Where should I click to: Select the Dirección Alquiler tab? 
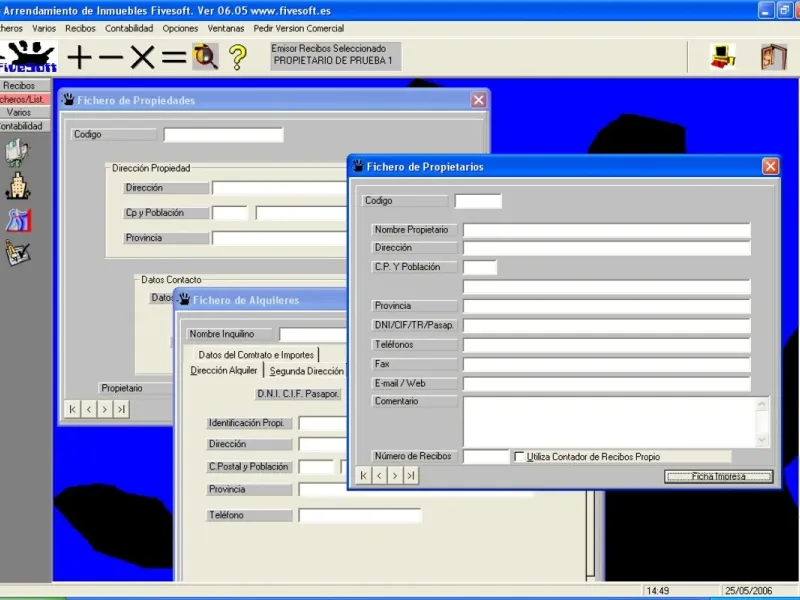(x=223, y=370)
